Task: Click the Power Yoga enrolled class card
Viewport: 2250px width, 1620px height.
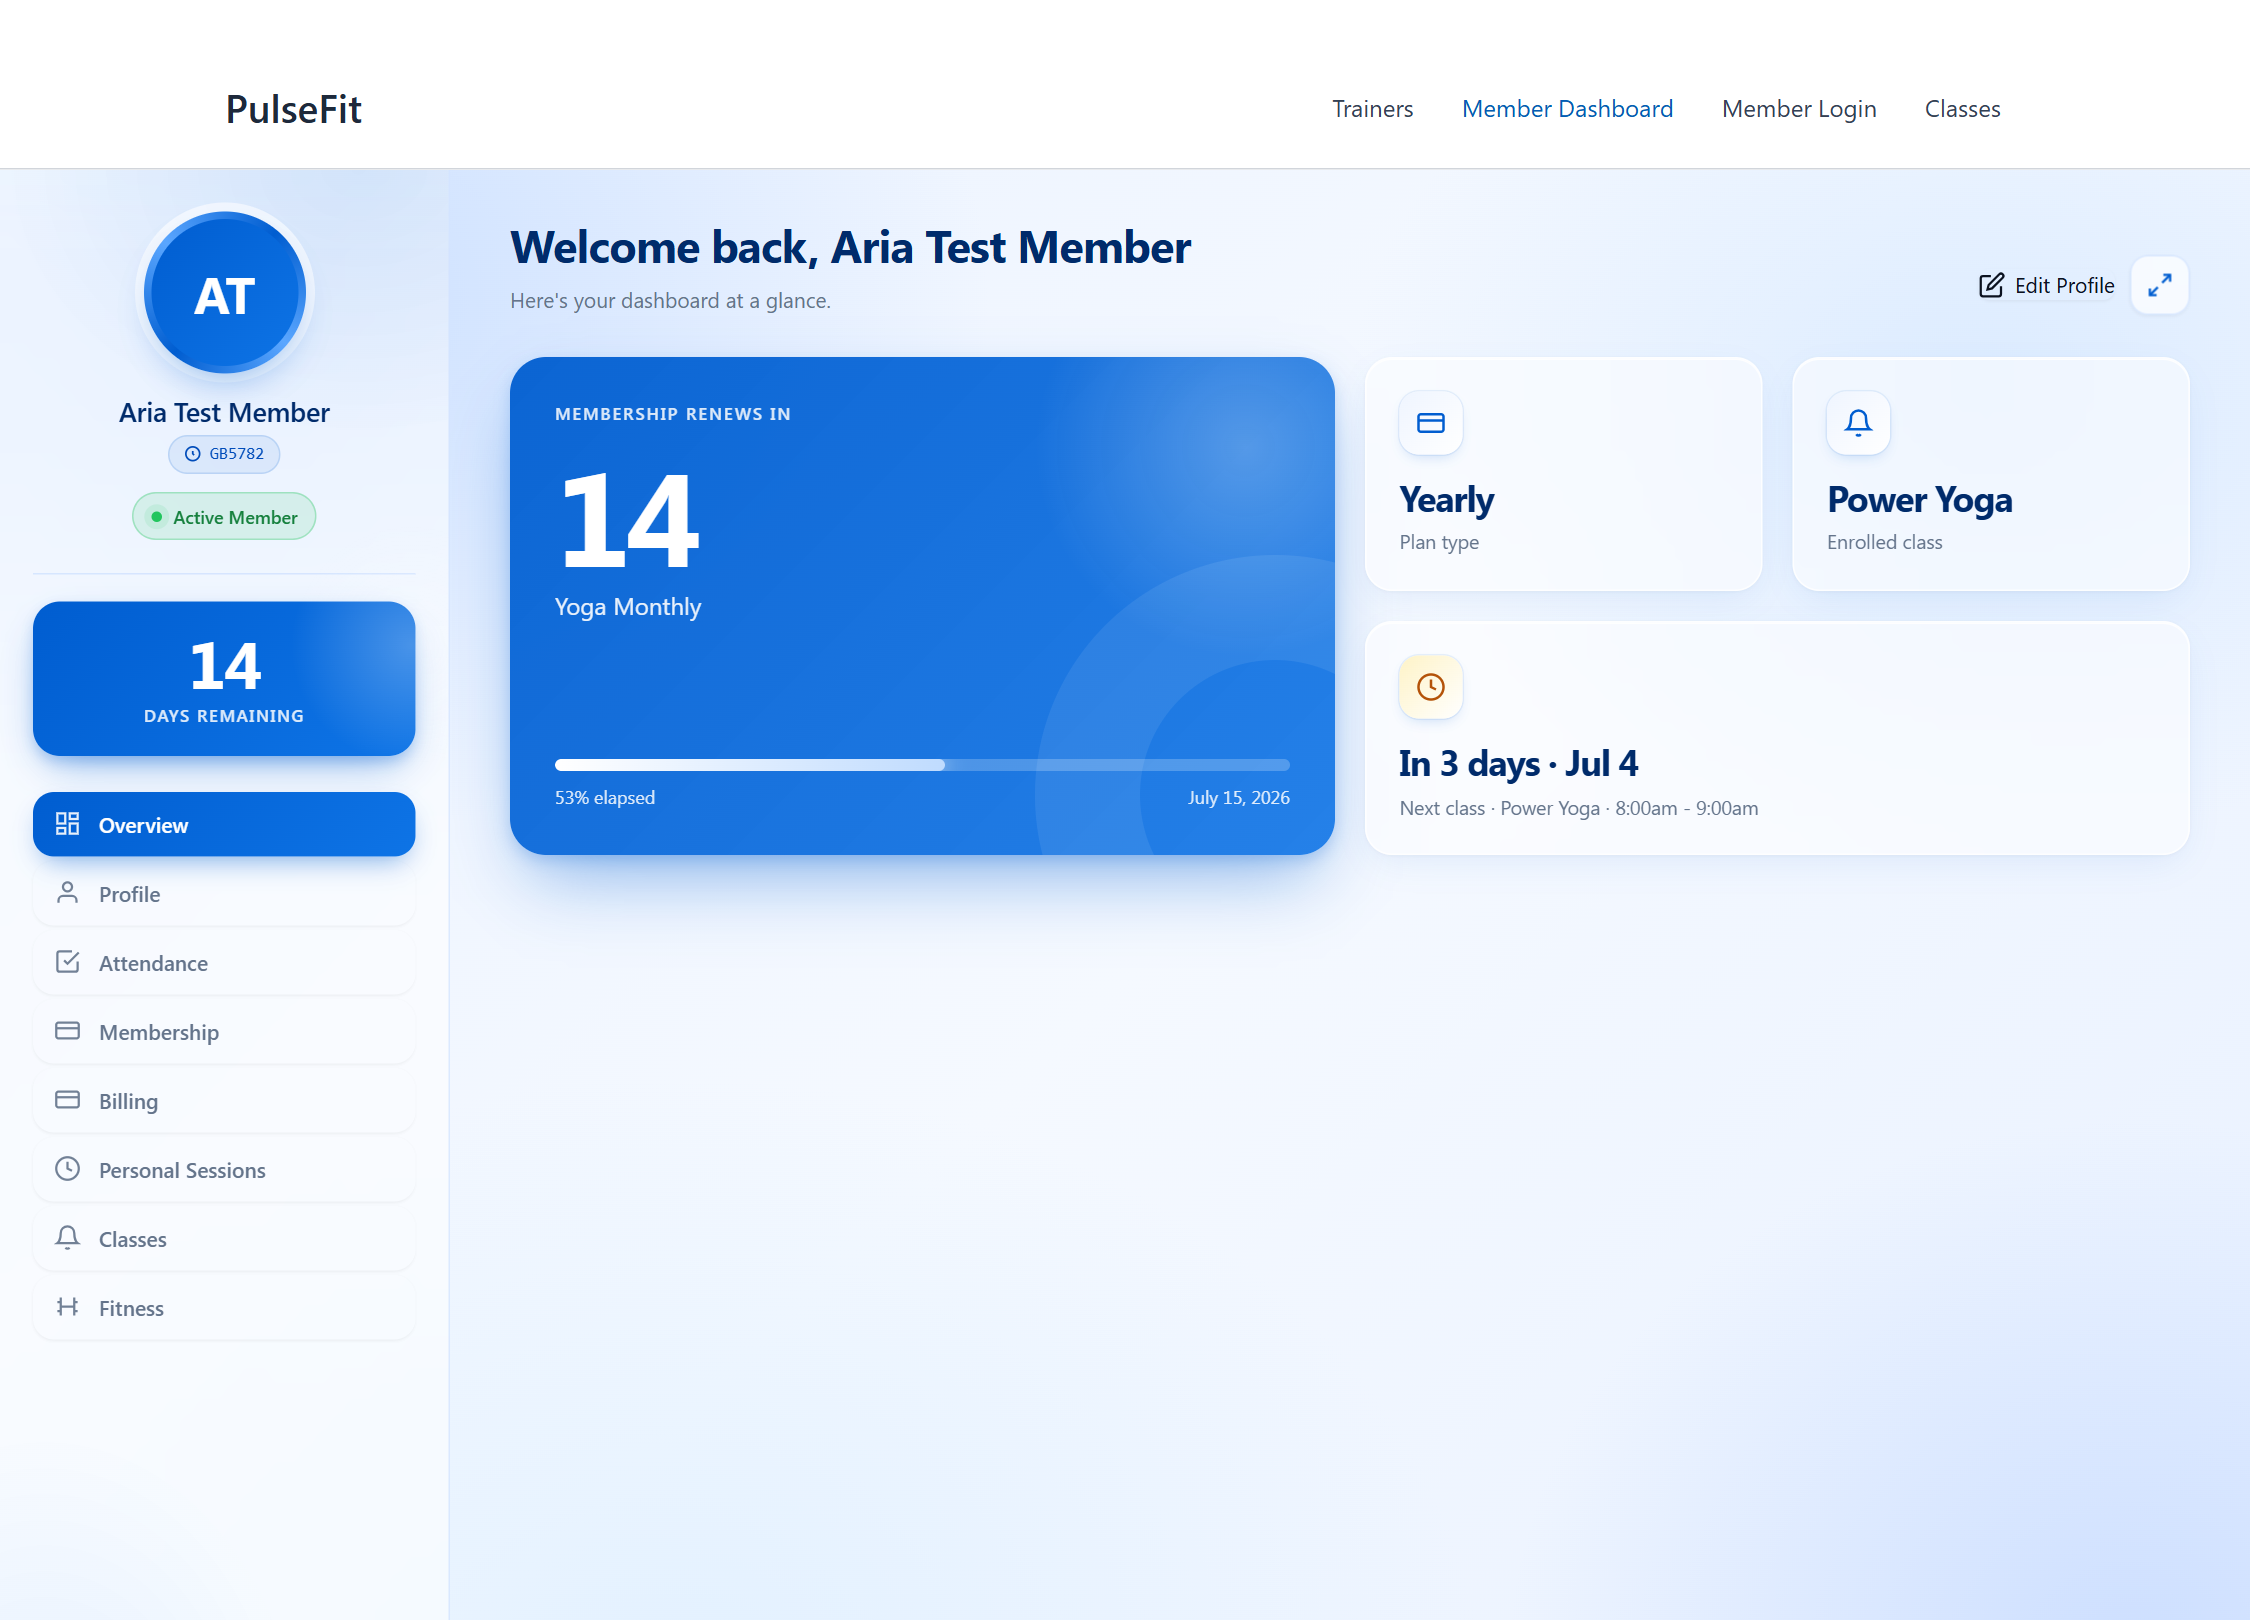Action: pyautogui.click(x=1991, y=474)
